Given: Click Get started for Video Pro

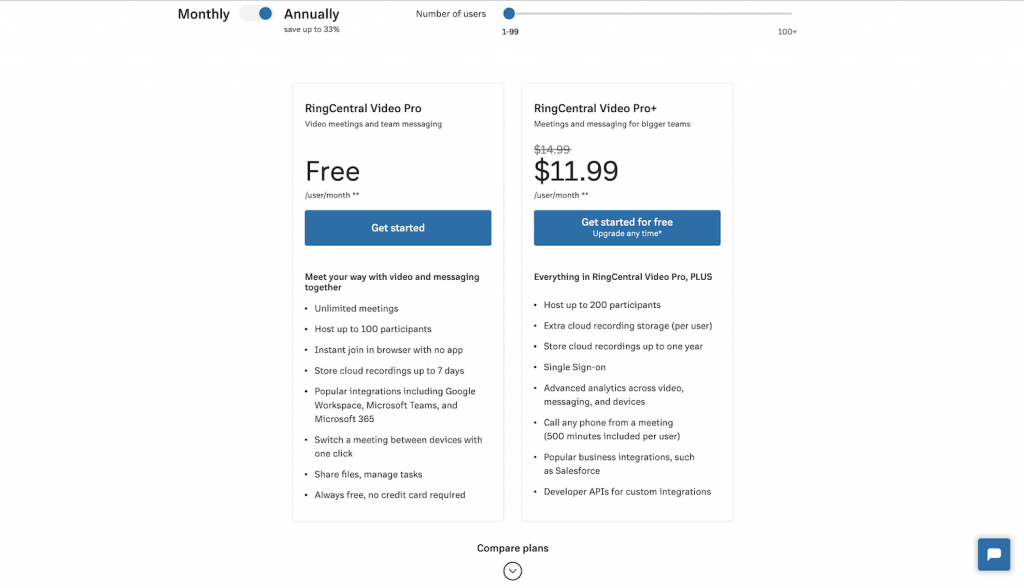Looking at the screenshot, I should click(x=397, y=227).
